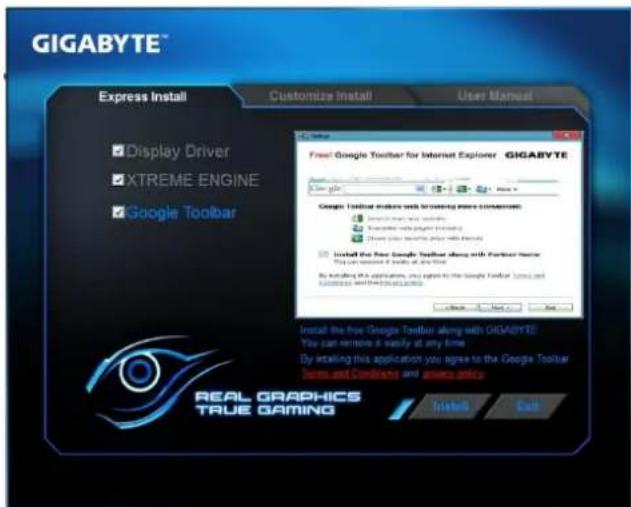This screenshot has width=631, height=507.
Task: Uncheck the Display Driver checkbox
Action: click(118, 151)
